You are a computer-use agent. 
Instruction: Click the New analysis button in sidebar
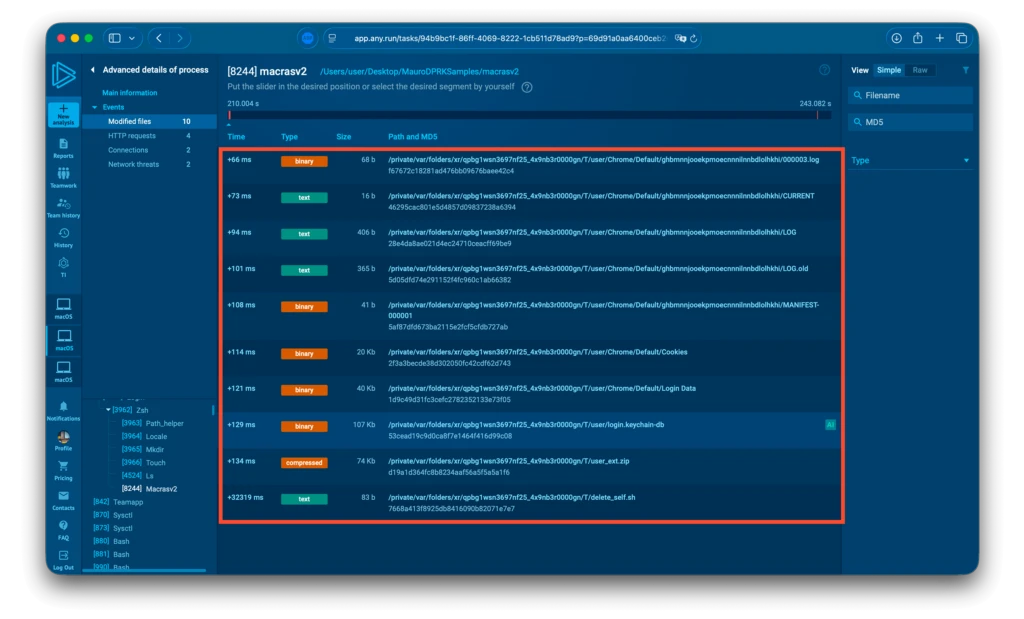click(x=63, y=113)
